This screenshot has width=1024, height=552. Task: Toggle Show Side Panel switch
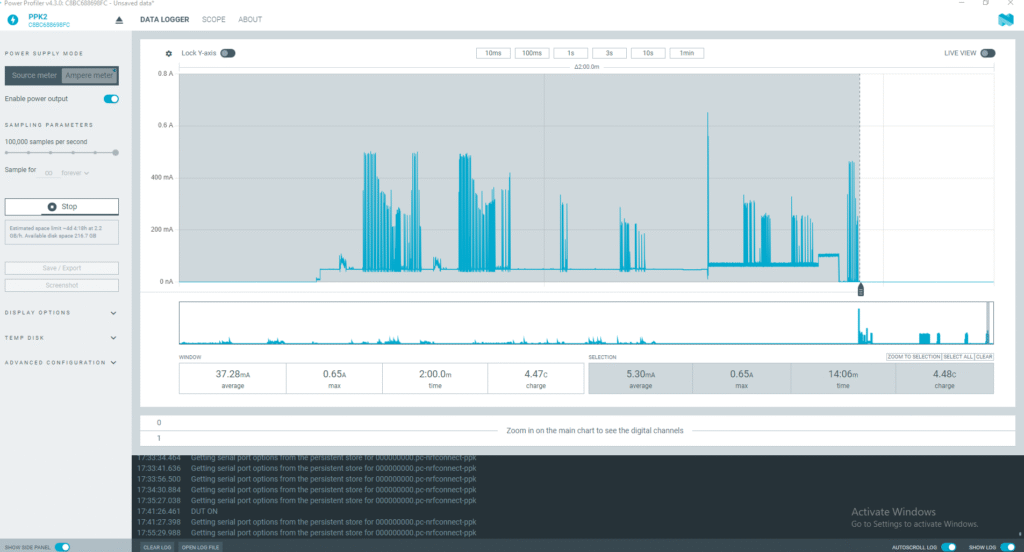point(62,547)
